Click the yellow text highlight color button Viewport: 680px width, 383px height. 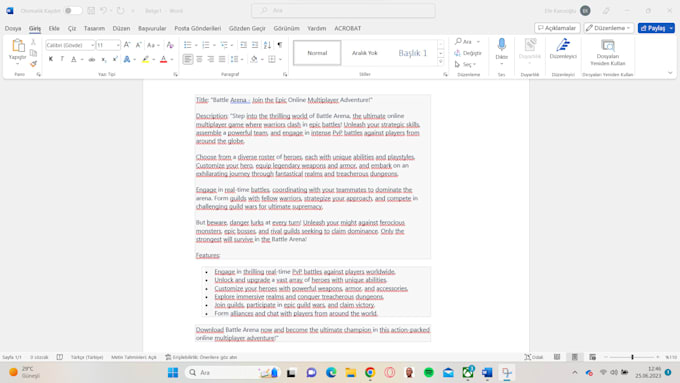point(145,59)
